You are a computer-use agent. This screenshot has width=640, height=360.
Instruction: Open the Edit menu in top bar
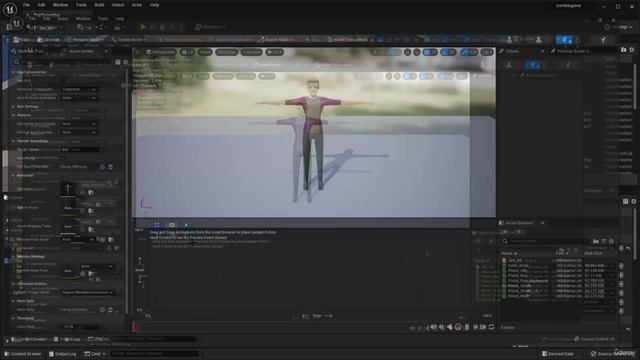click(x=41, y=5)
